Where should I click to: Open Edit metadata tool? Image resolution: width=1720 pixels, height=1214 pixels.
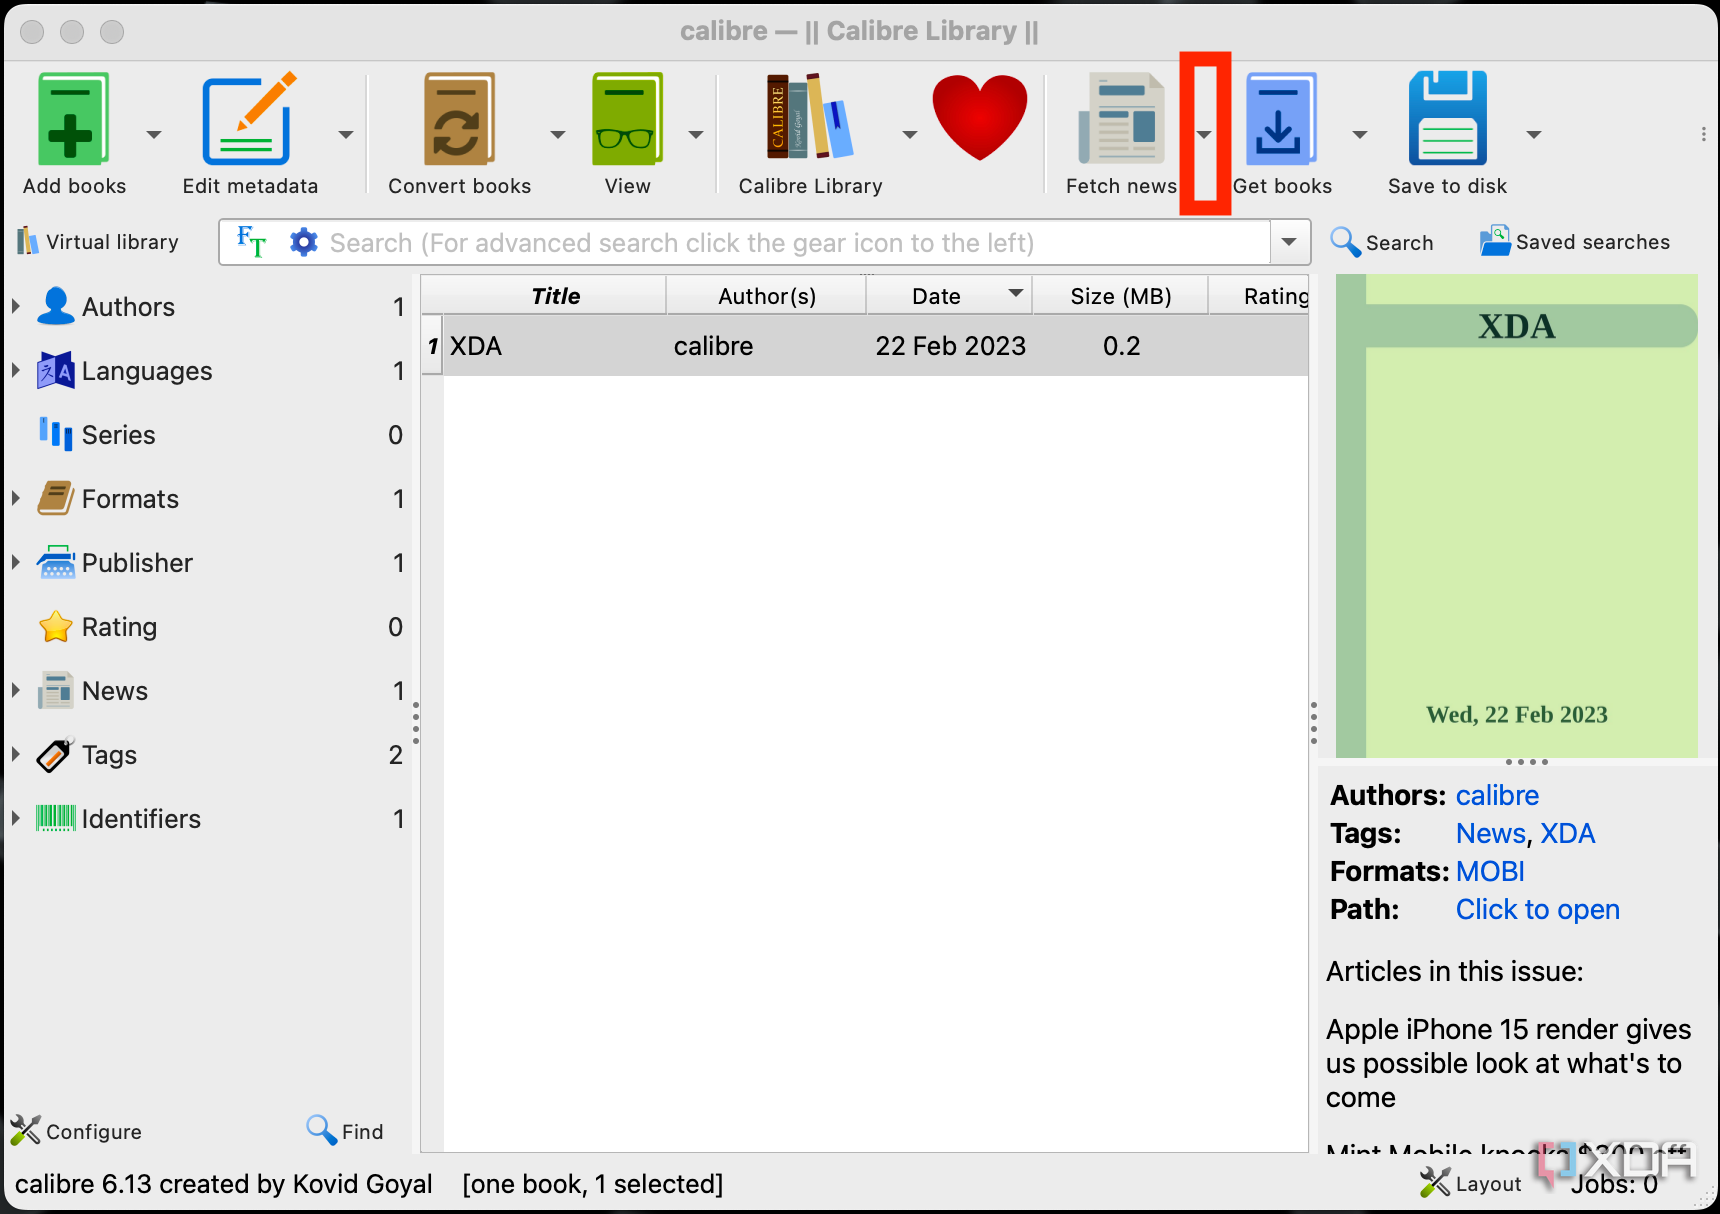[x=249, y=119]
